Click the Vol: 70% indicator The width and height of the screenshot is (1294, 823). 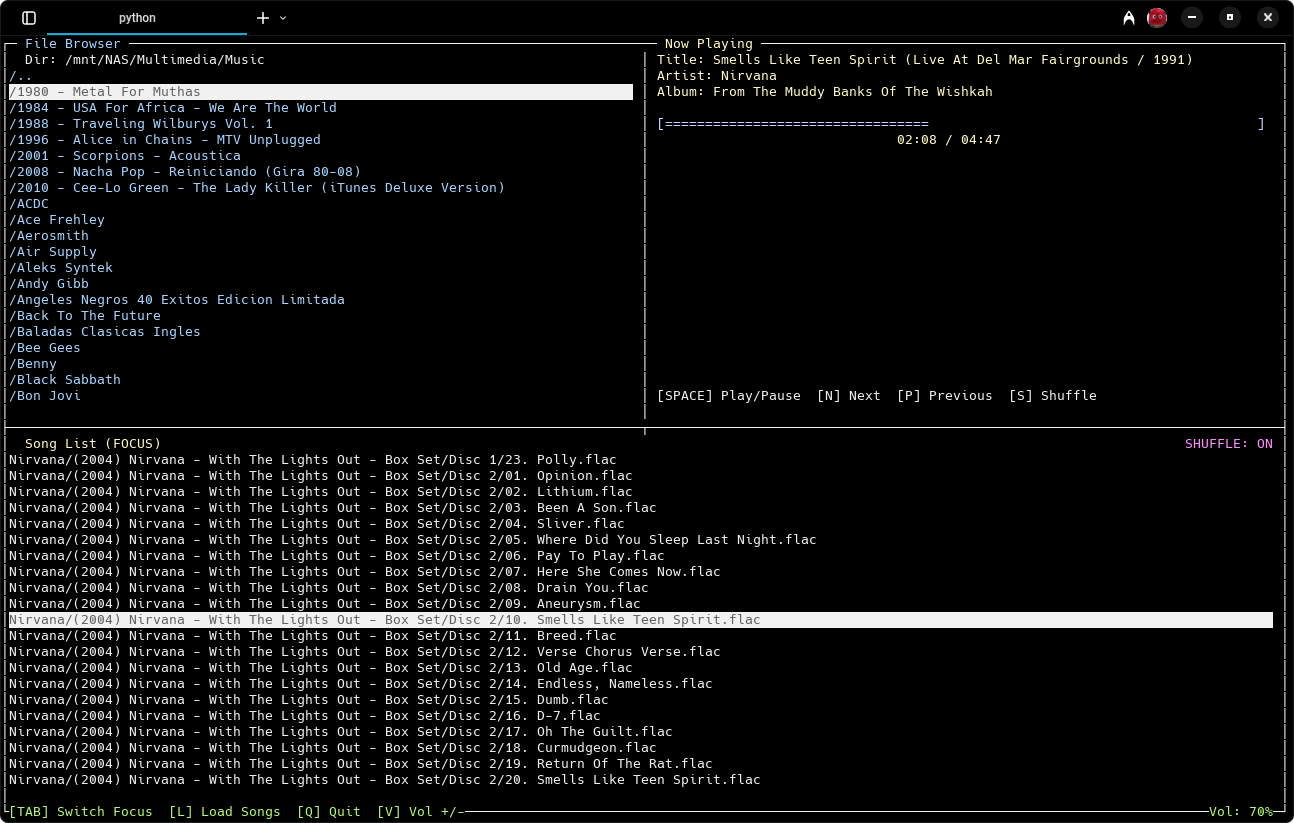[1241, 812]
